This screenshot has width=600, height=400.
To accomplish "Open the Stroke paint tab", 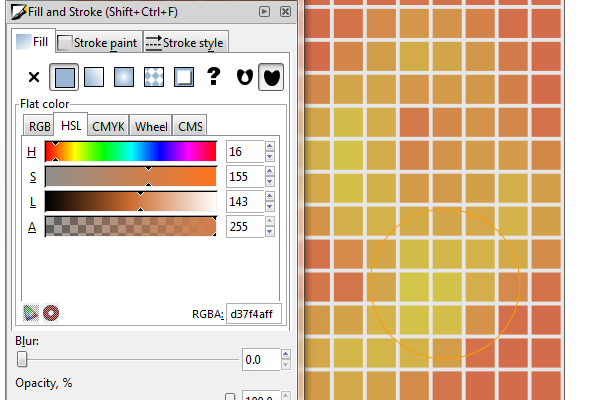I will pos(99,42).
